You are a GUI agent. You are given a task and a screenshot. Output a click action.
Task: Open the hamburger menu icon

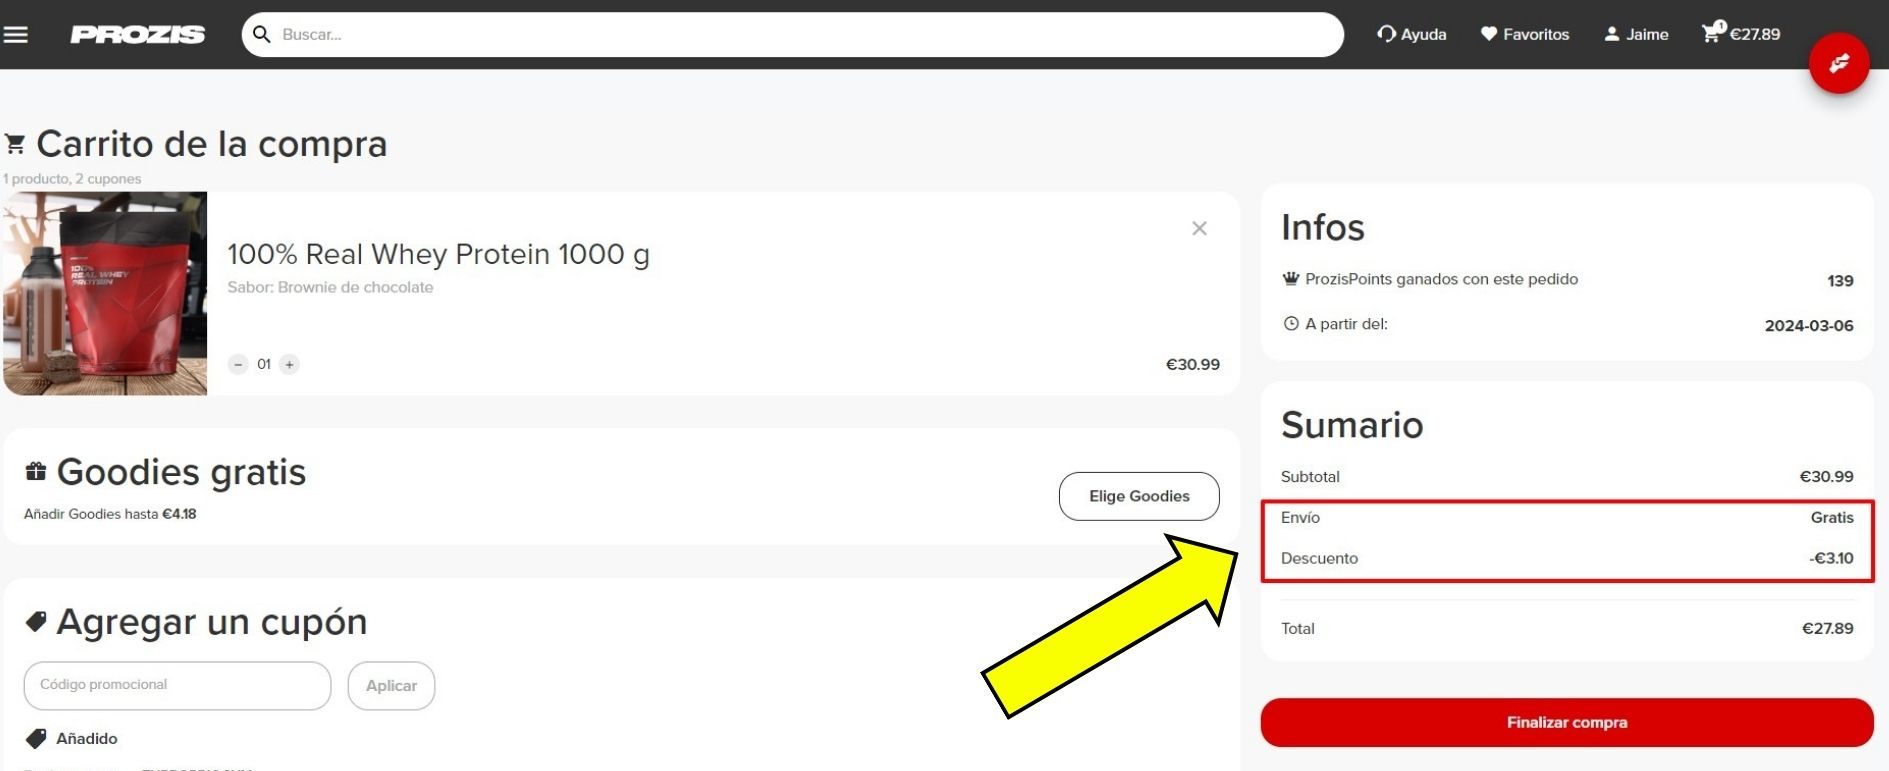(x=16, y=35)
